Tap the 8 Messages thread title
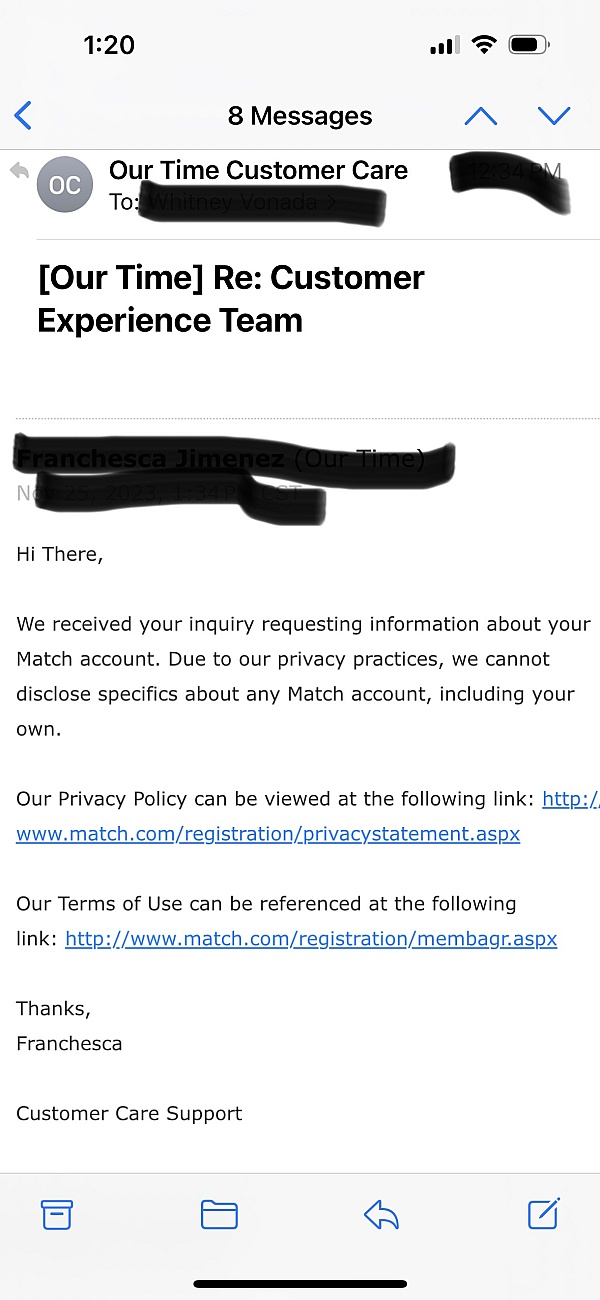600x1300 pixels. coord(300,116)
